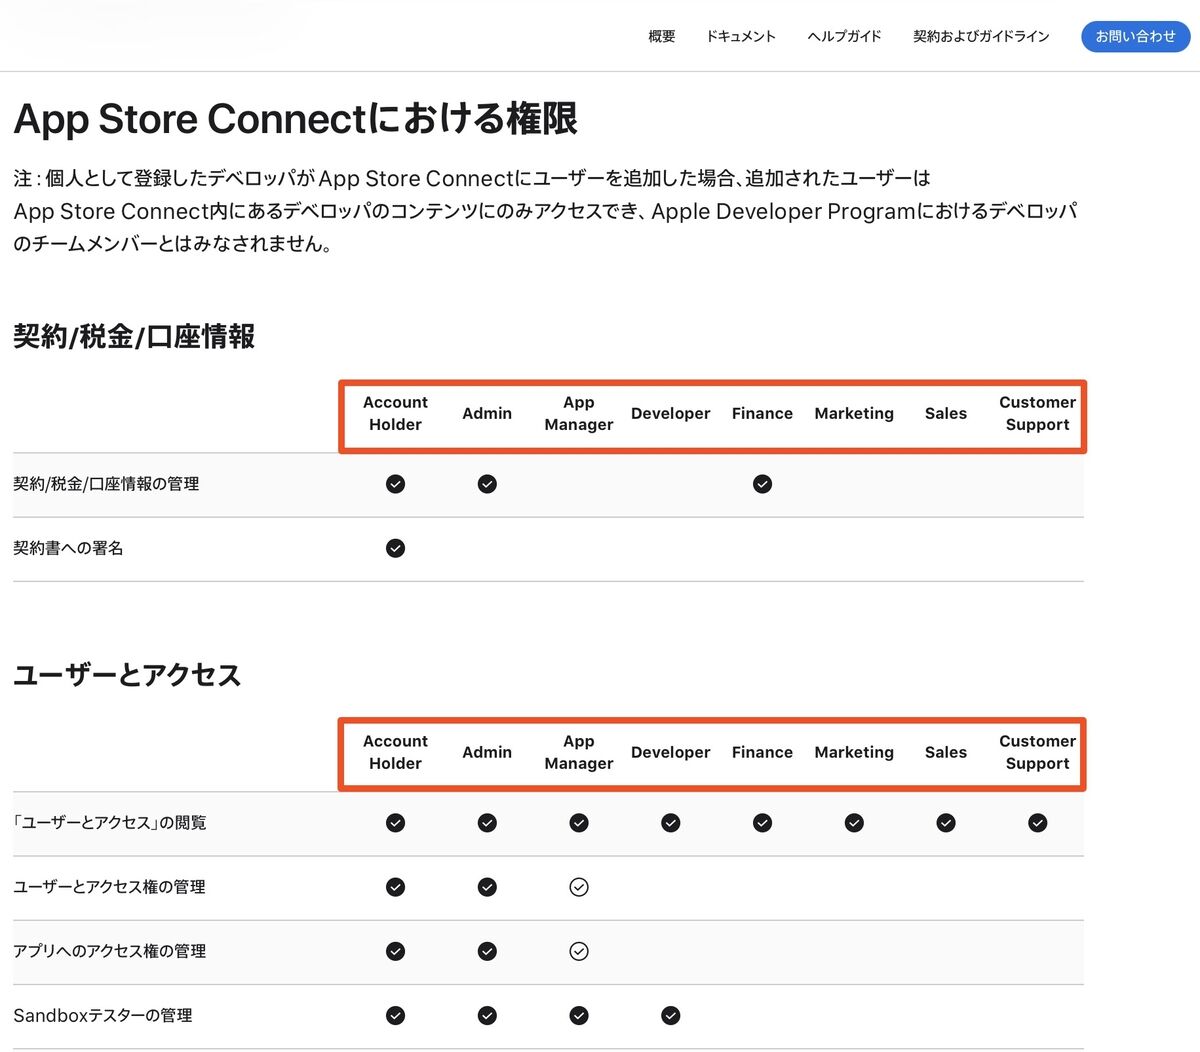The image size is (1200, 1052).
Task: Click the 契約/税金/口座情報 section heading
Action: point(134,336)
